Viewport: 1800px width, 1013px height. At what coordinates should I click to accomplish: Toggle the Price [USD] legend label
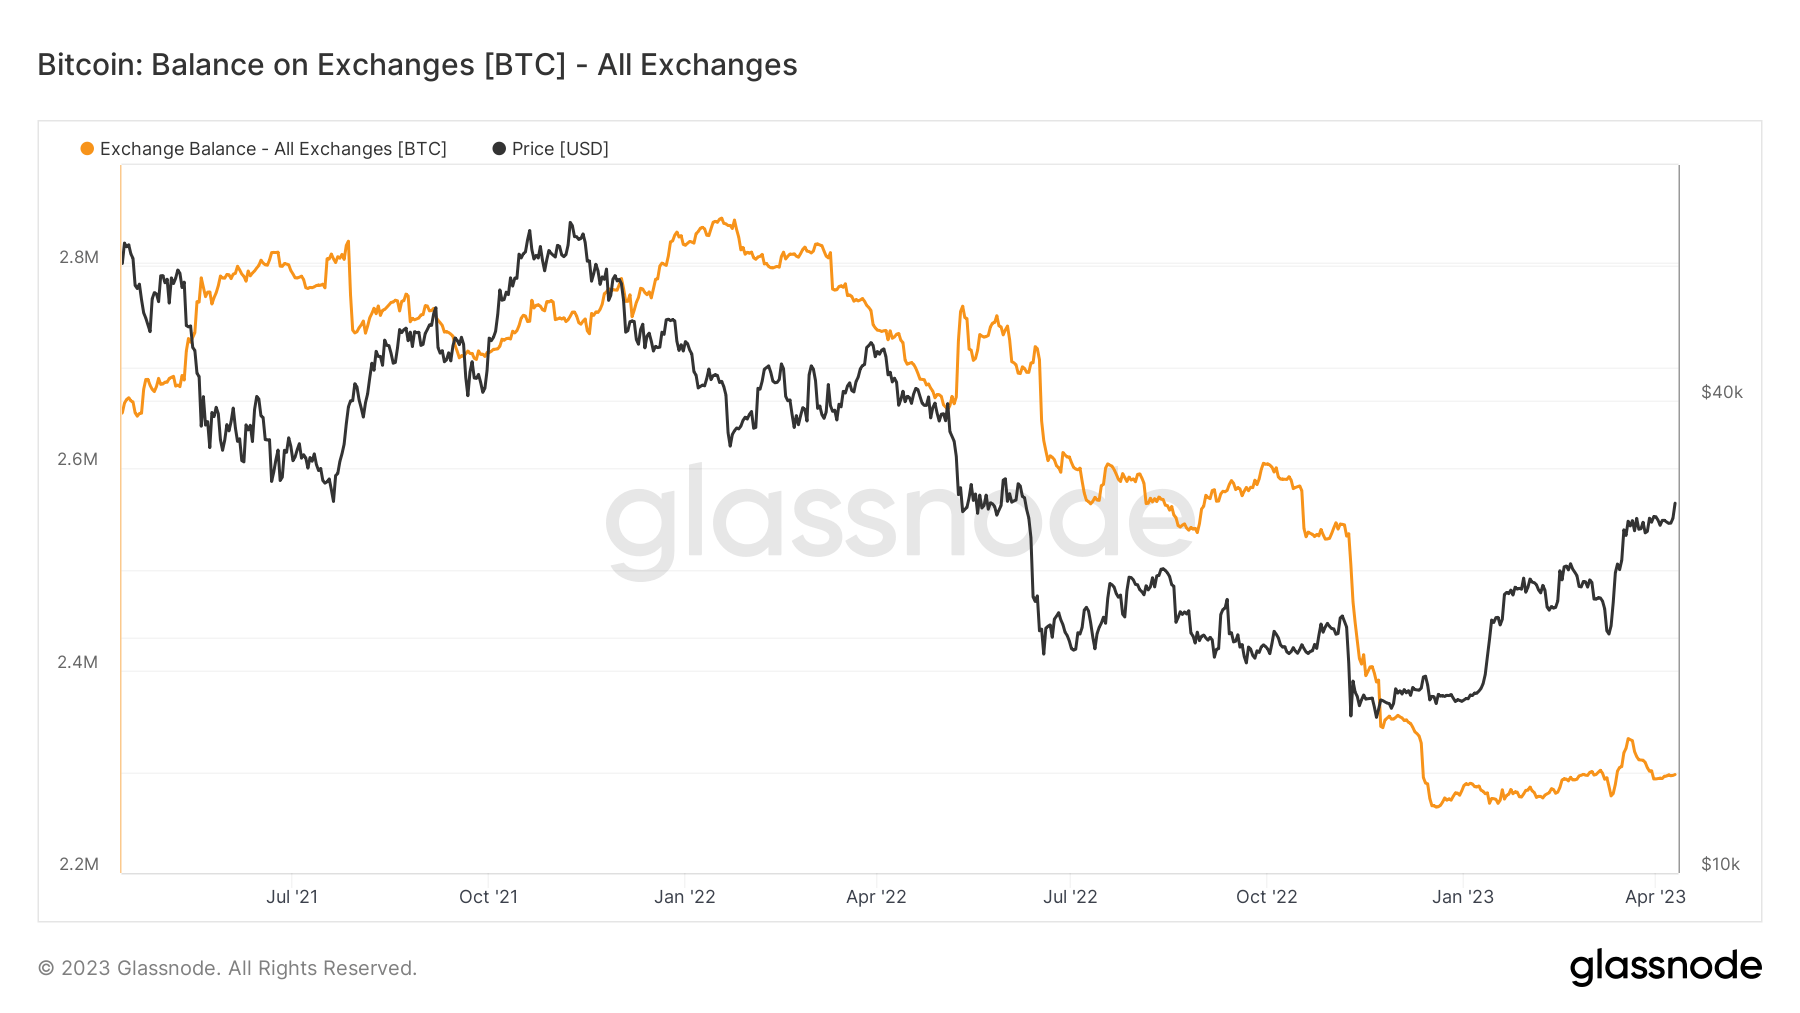pyautogui.click(x=560, y=149)
